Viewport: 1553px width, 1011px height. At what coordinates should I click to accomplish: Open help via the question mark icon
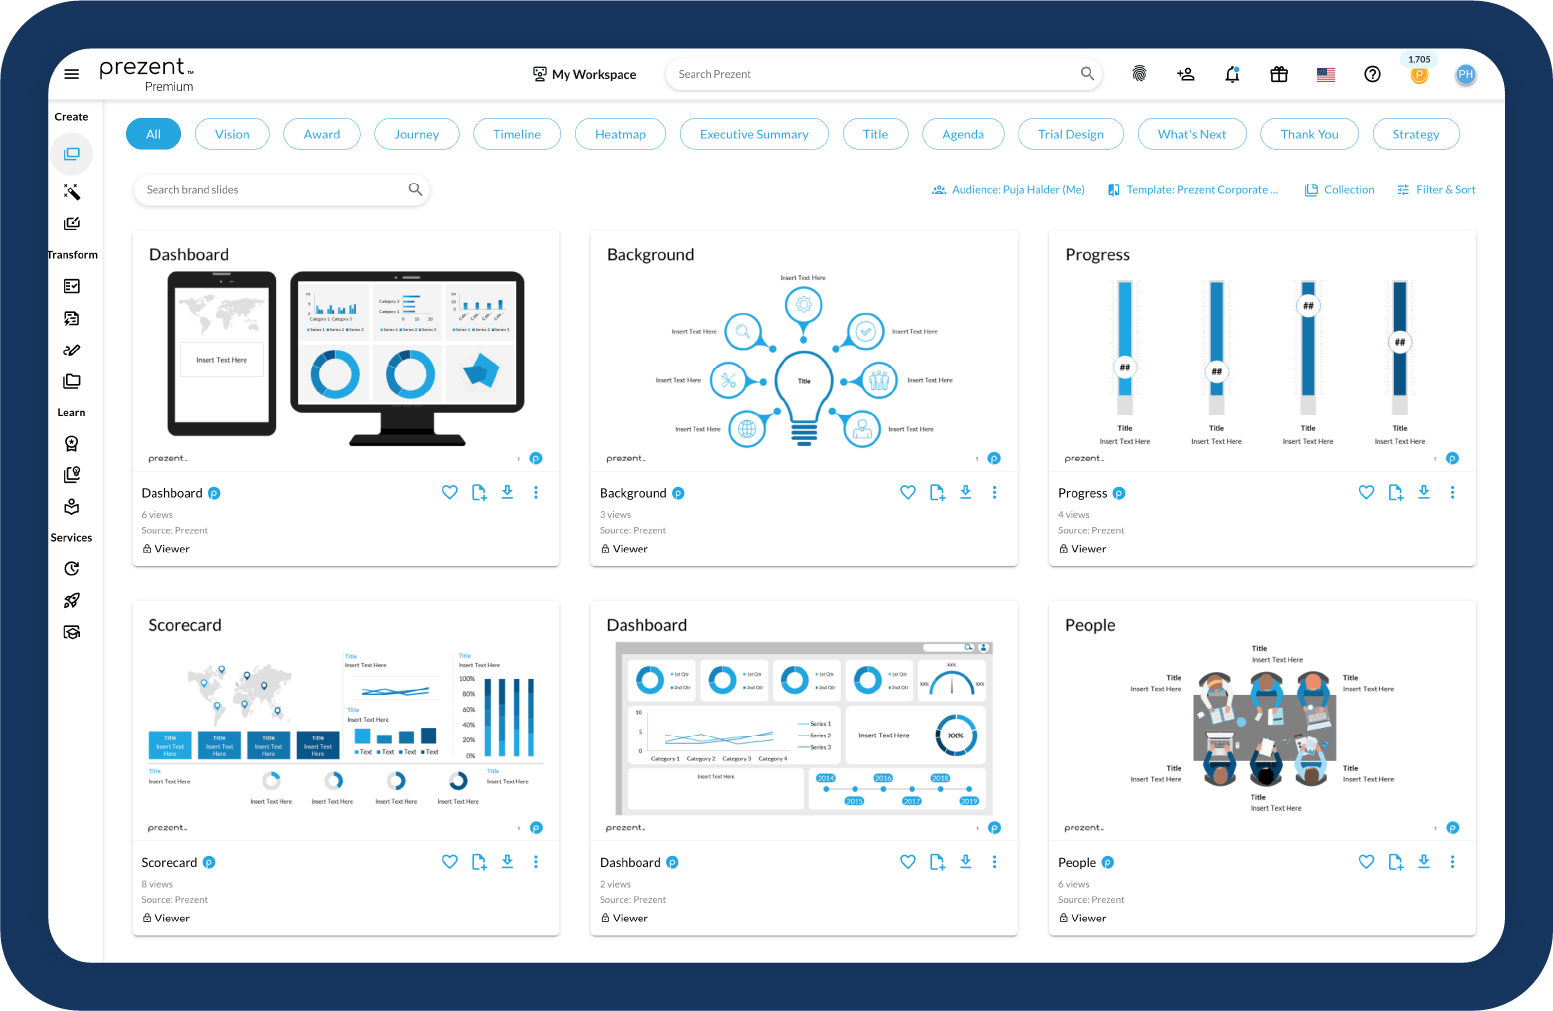[x=1372, y=73]
